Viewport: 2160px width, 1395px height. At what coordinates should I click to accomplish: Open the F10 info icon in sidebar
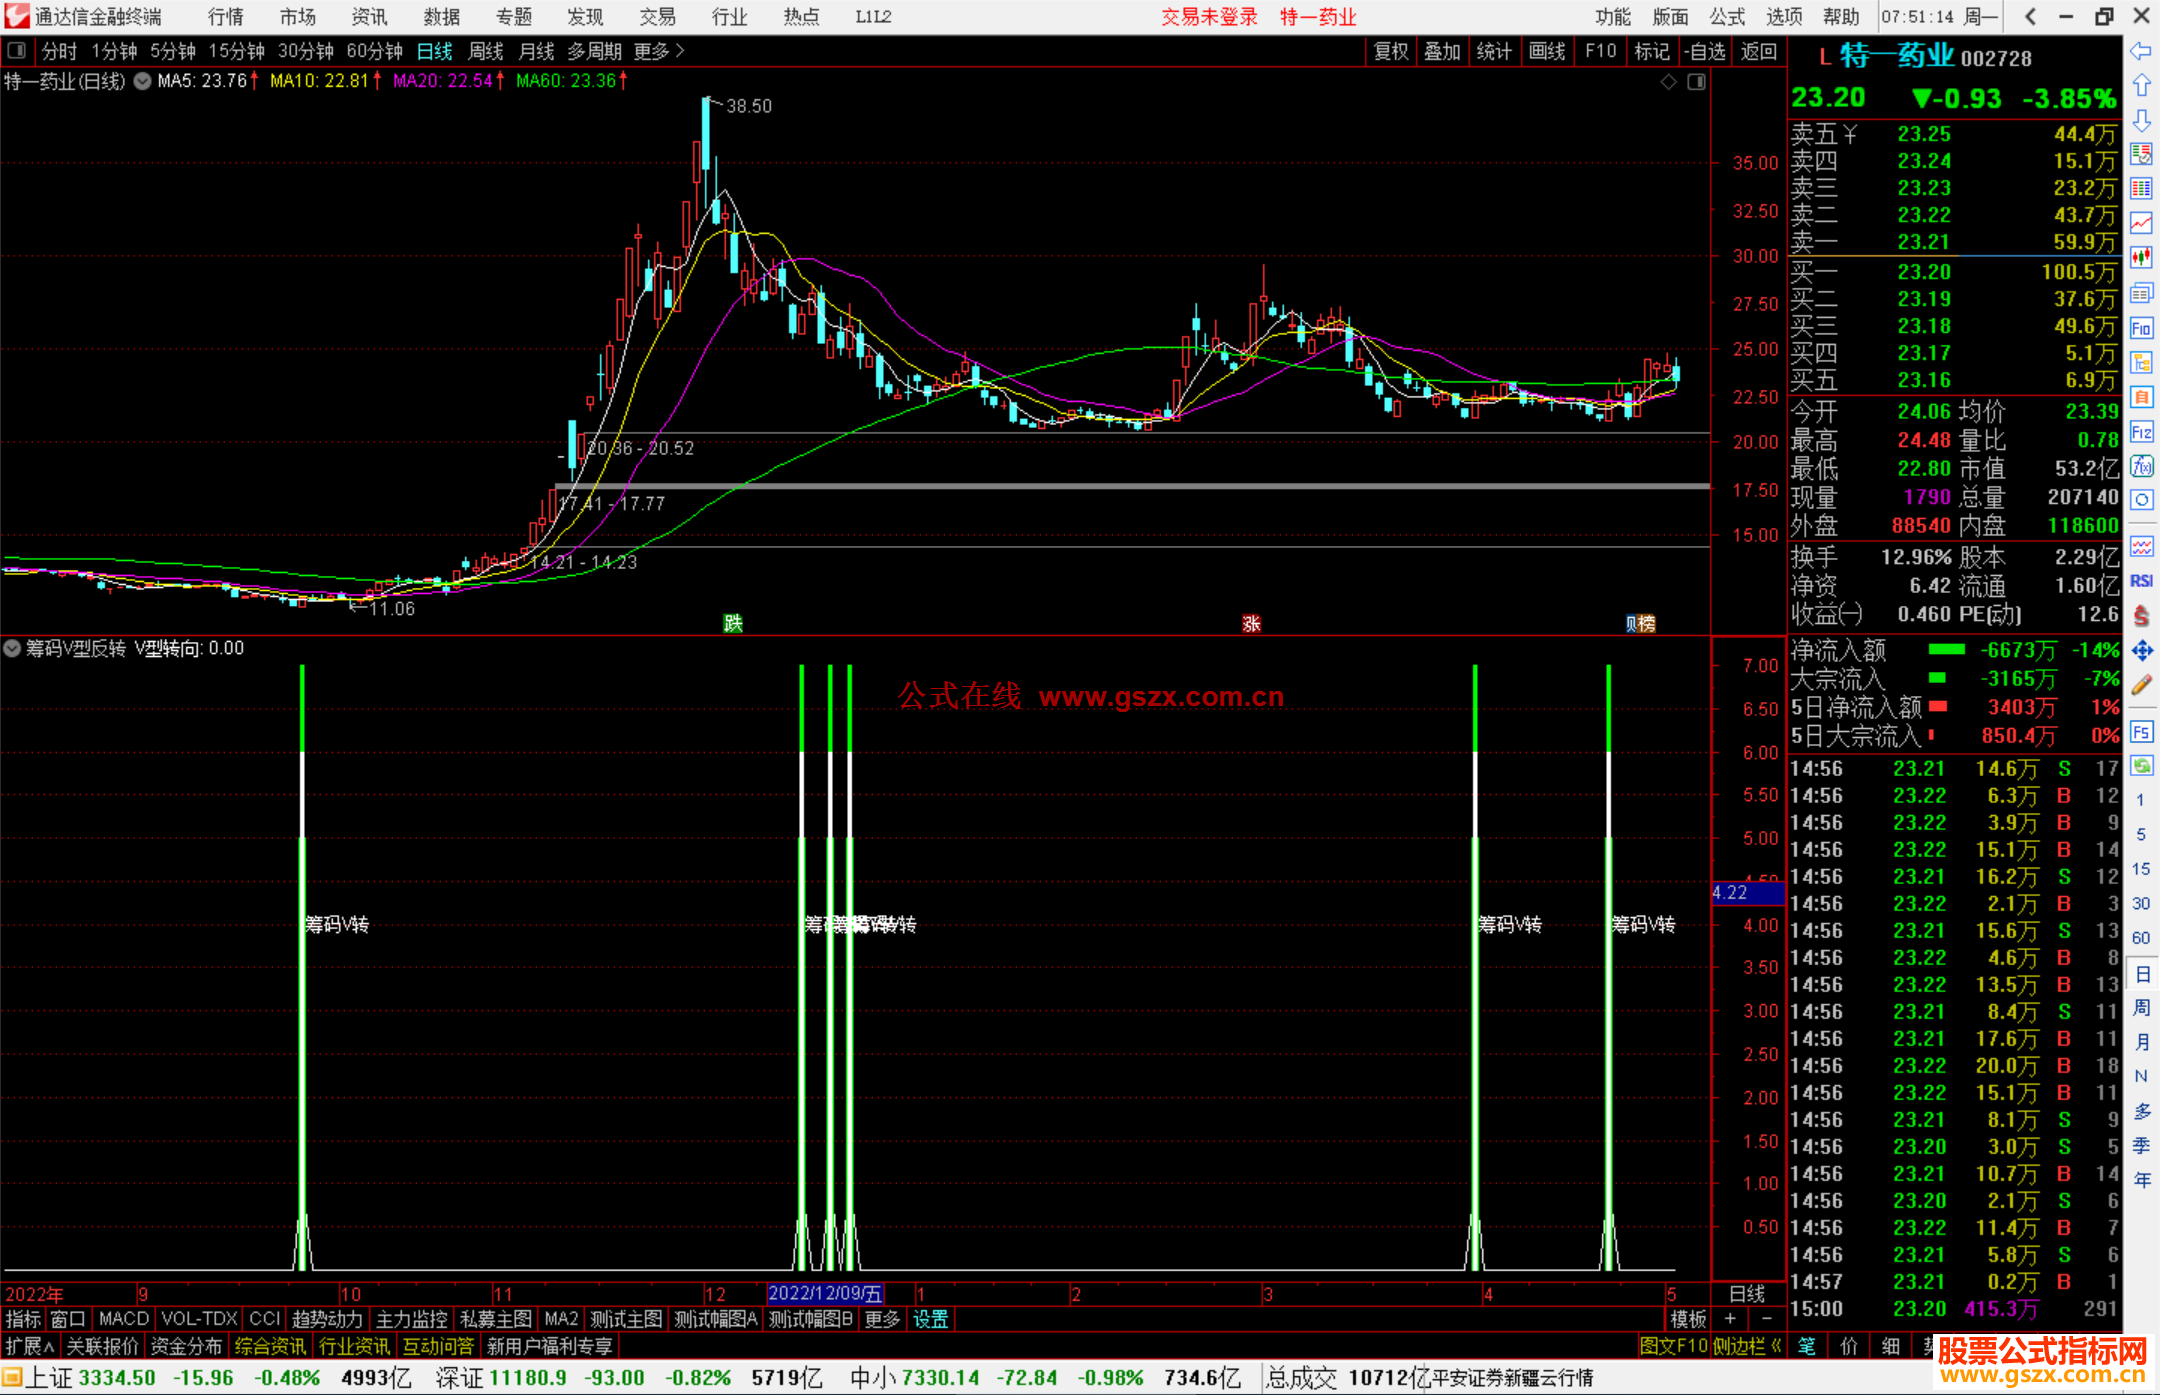click(2141, 328)
